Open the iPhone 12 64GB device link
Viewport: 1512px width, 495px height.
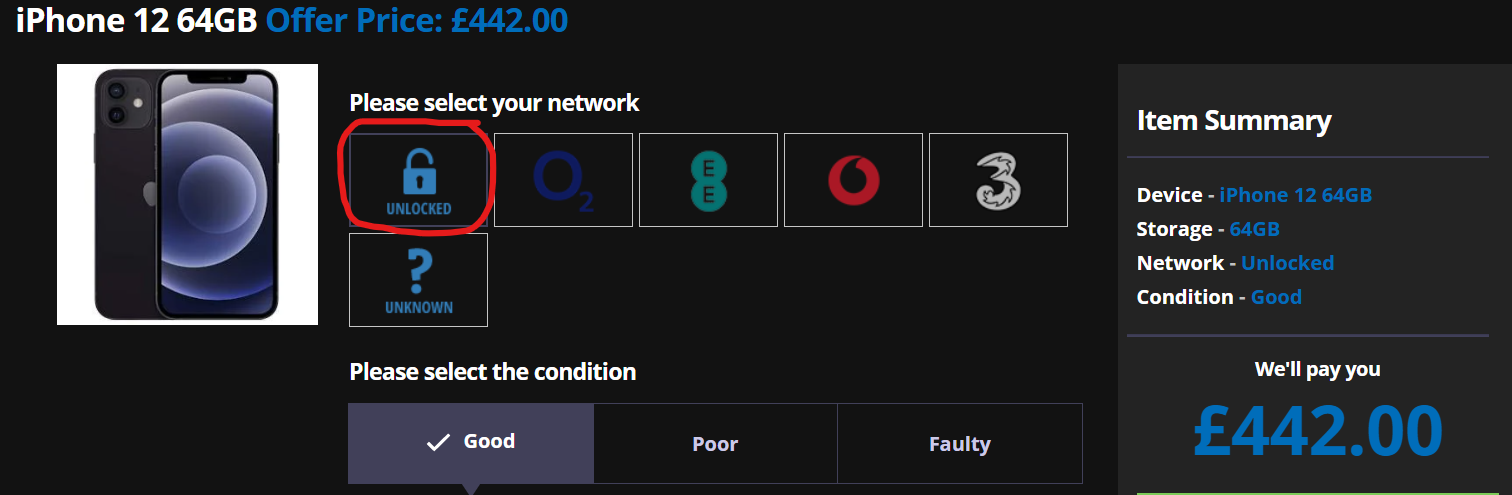[1295, 195]
